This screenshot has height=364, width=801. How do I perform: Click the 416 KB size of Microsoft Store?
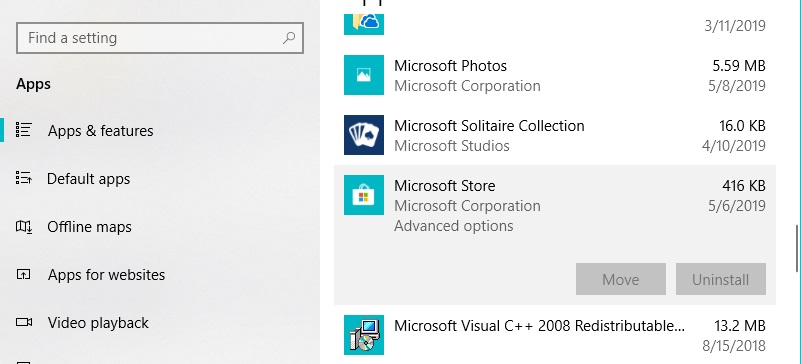pyautogui.click(x=744, y=186)
